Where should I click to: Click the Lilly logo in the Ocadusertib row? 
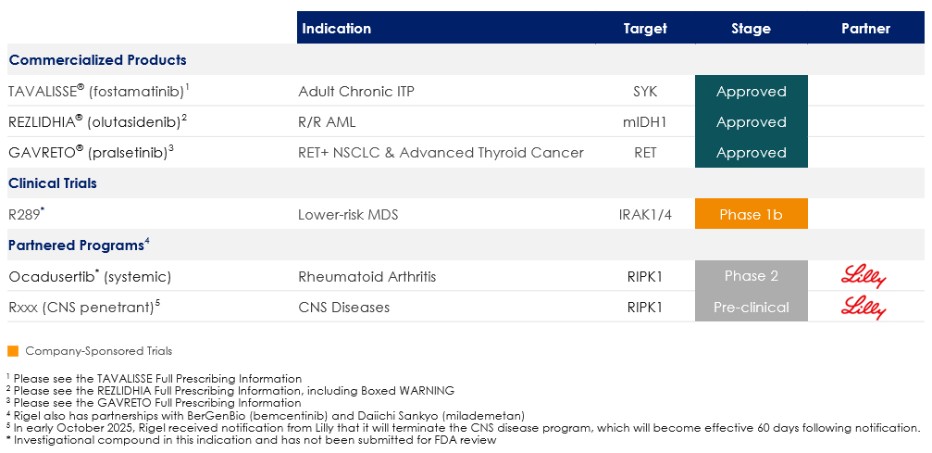[864, 277]
